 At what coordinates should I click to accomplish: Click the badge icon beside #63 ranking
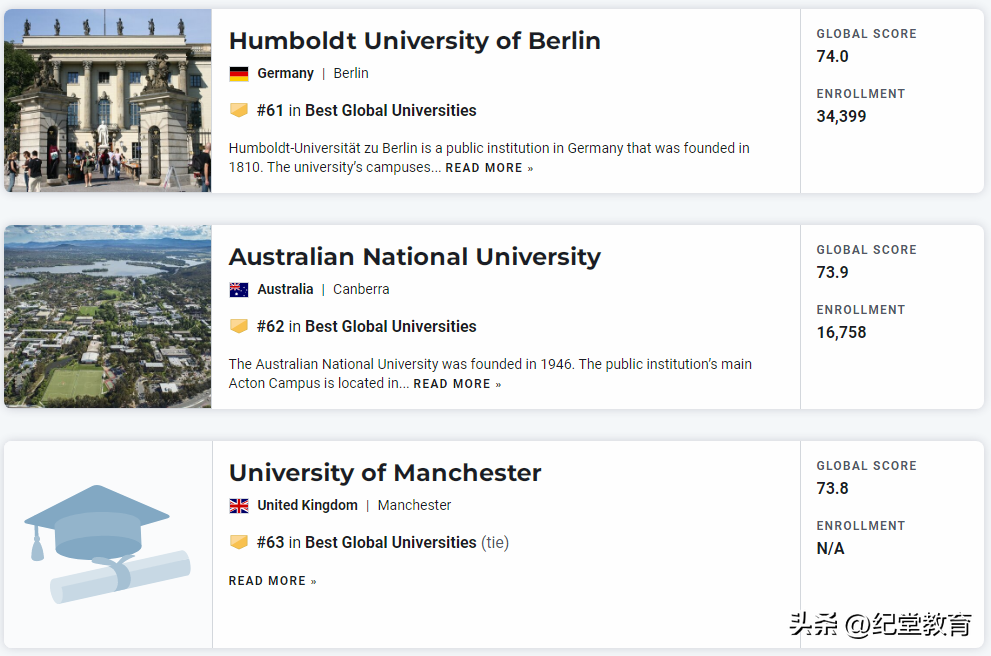(238, 542)
